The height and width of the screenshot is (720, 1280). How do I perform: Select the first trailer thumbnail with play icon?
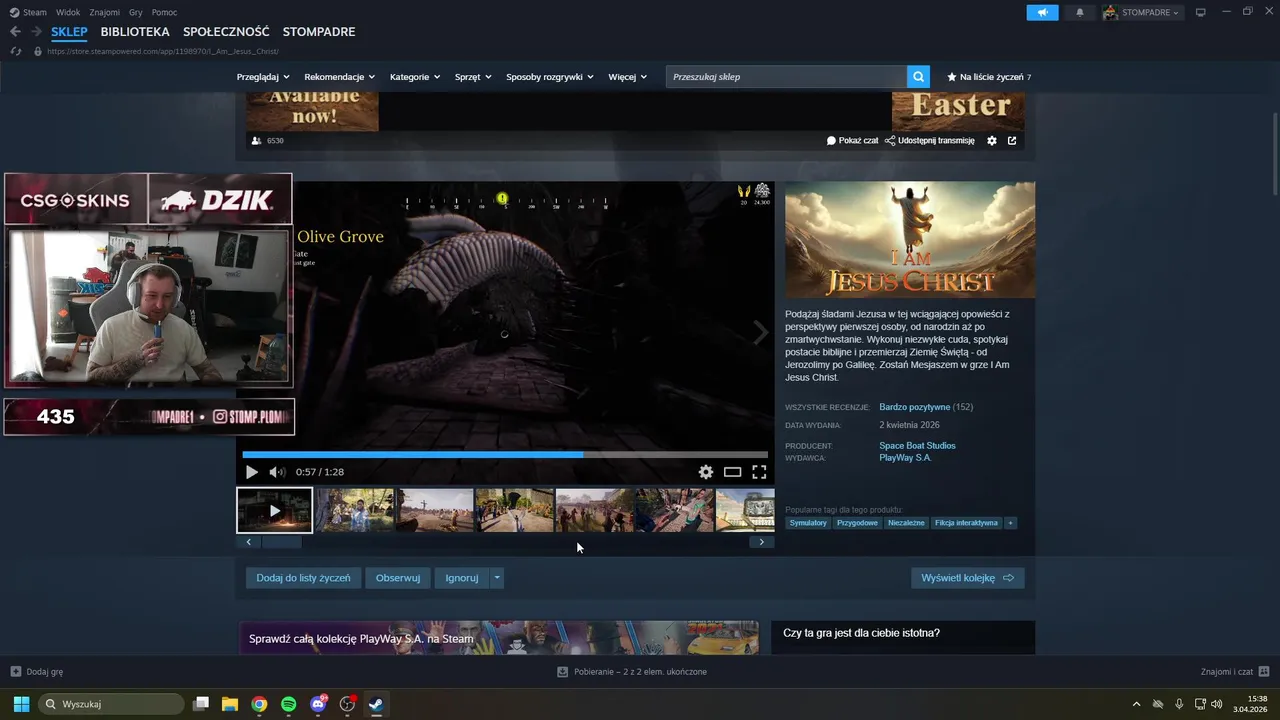point(275,510)
